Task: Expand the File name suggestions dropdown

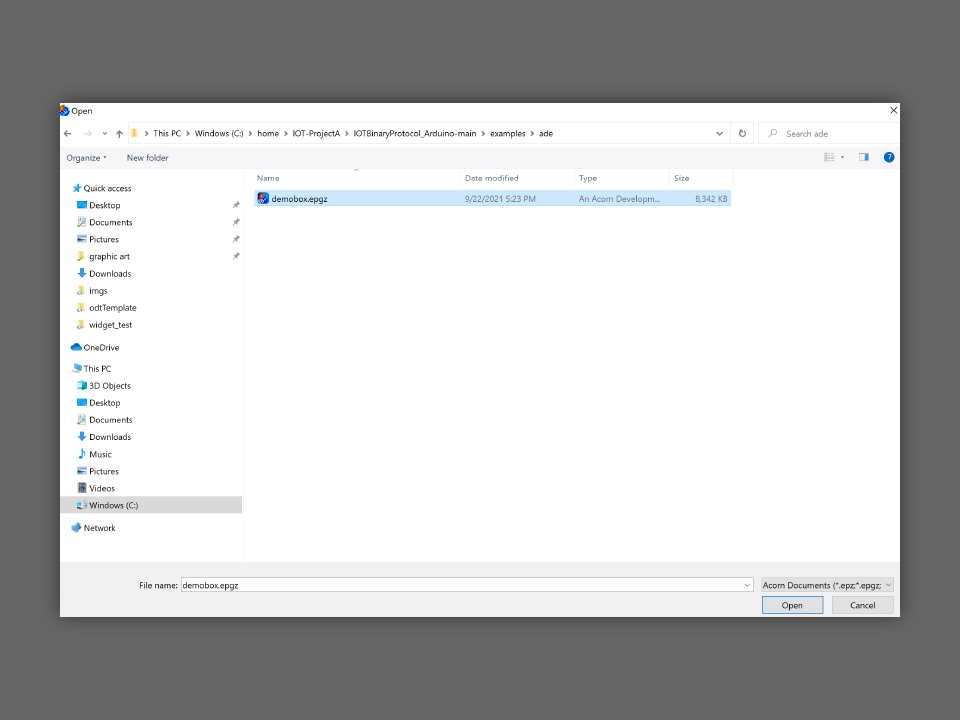Action: tap(747, 585)
